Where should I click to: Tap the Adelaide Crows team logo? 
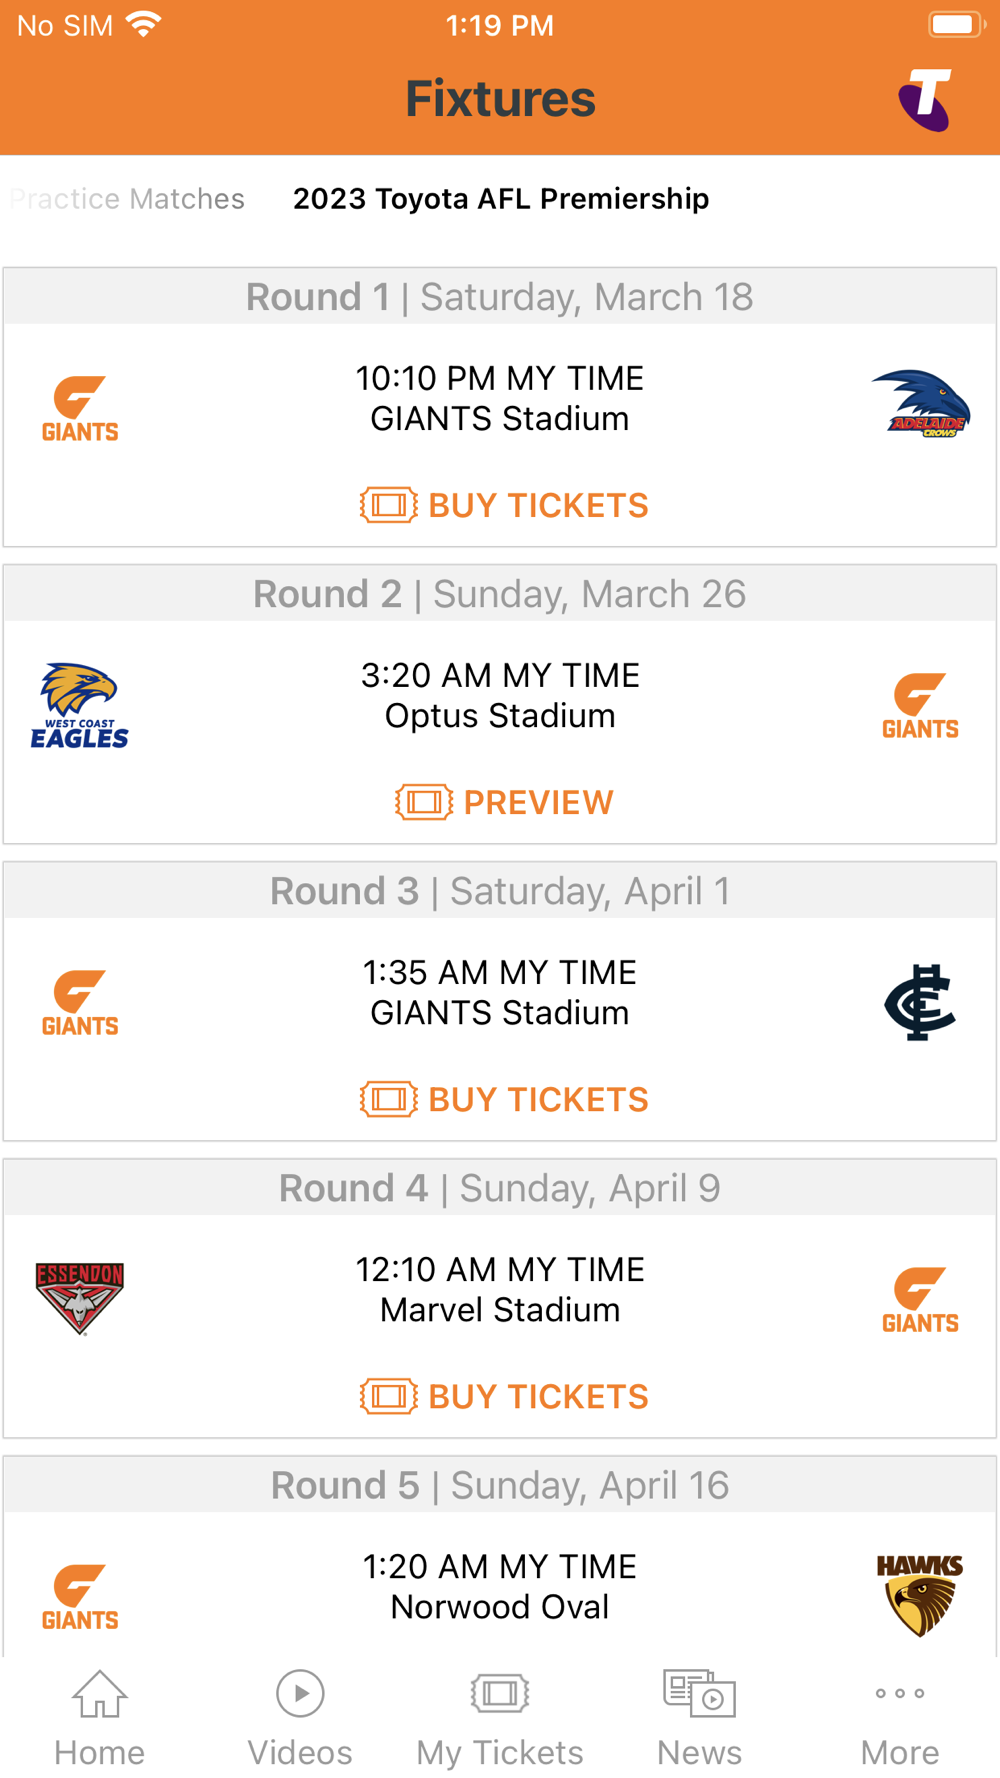tap(920, 405)
